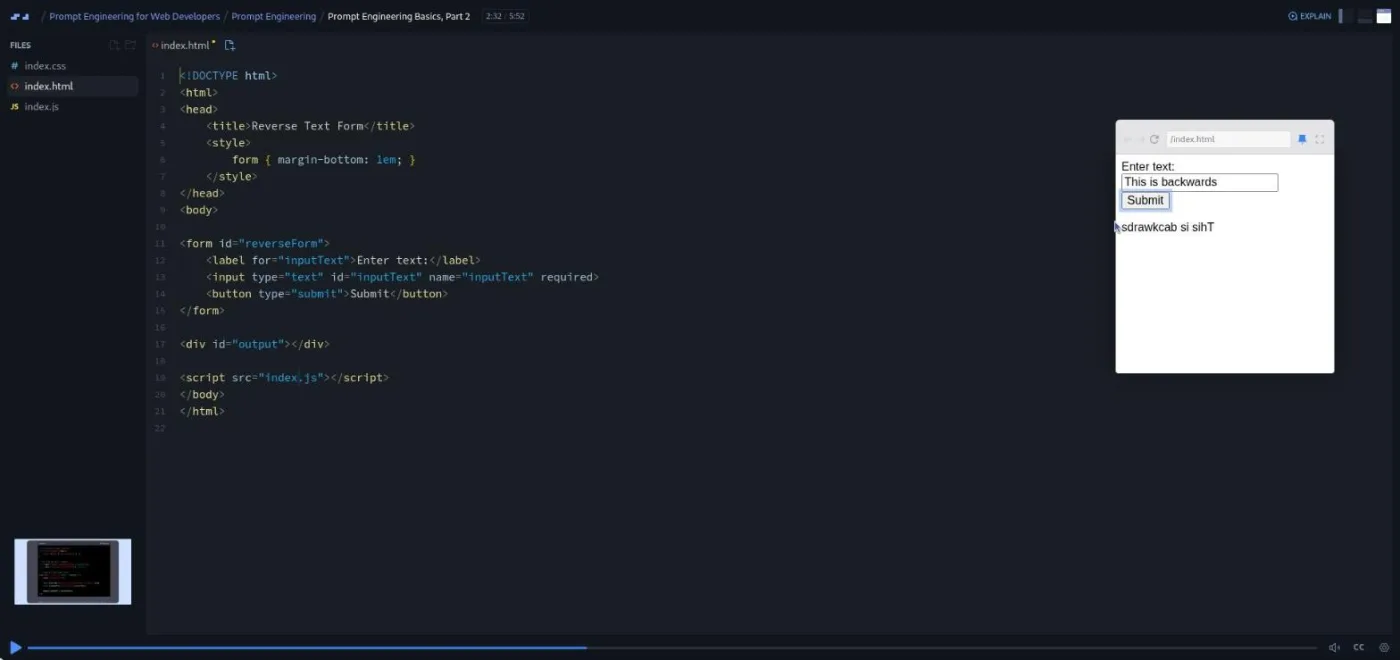
Task: Click the /index.html address bar
Action: [1228, 139]
